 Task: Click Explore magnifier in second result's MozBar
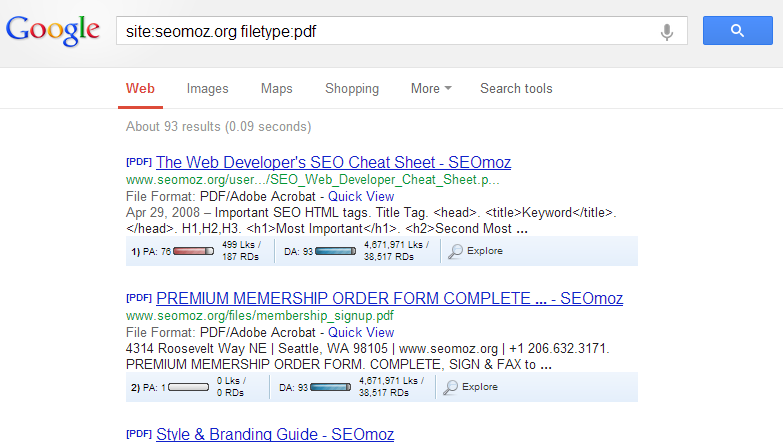pos(475,387)
